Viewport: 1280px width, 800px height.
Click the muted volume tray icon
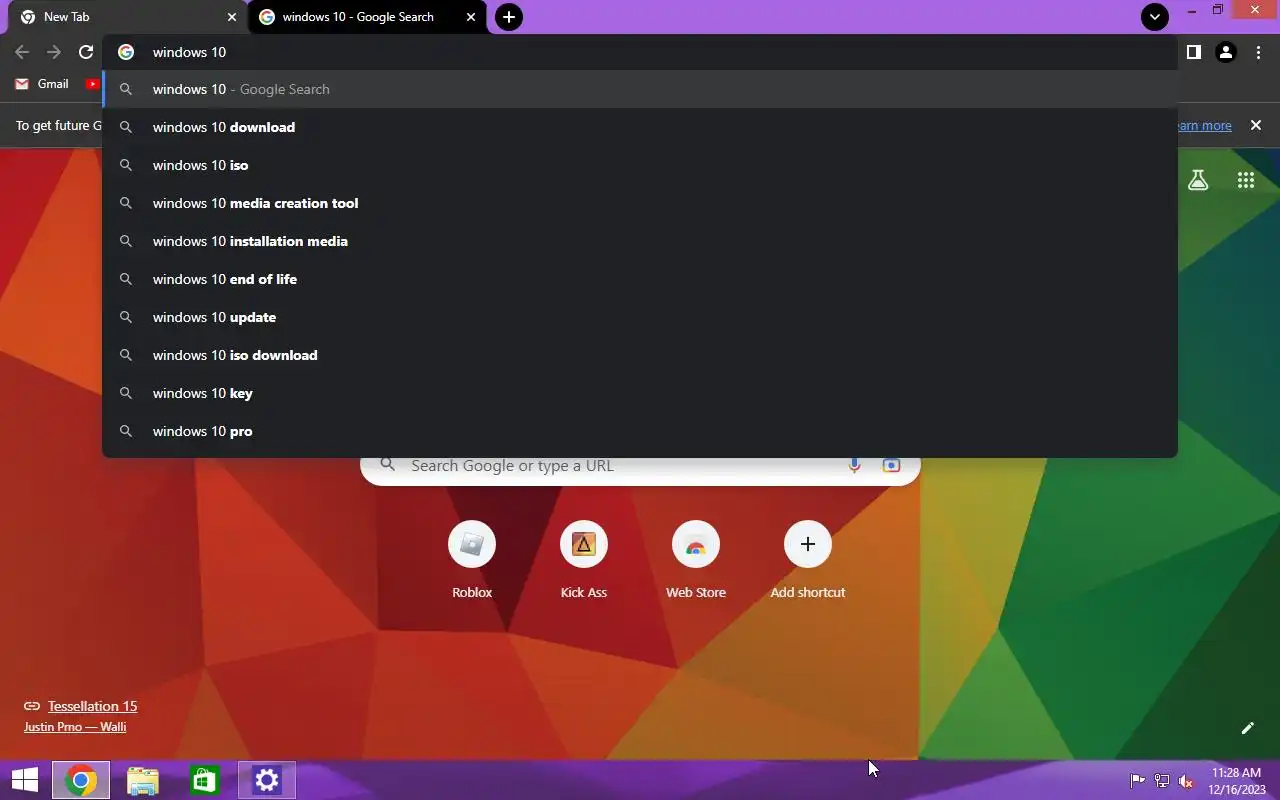[x=1186, y=781]
